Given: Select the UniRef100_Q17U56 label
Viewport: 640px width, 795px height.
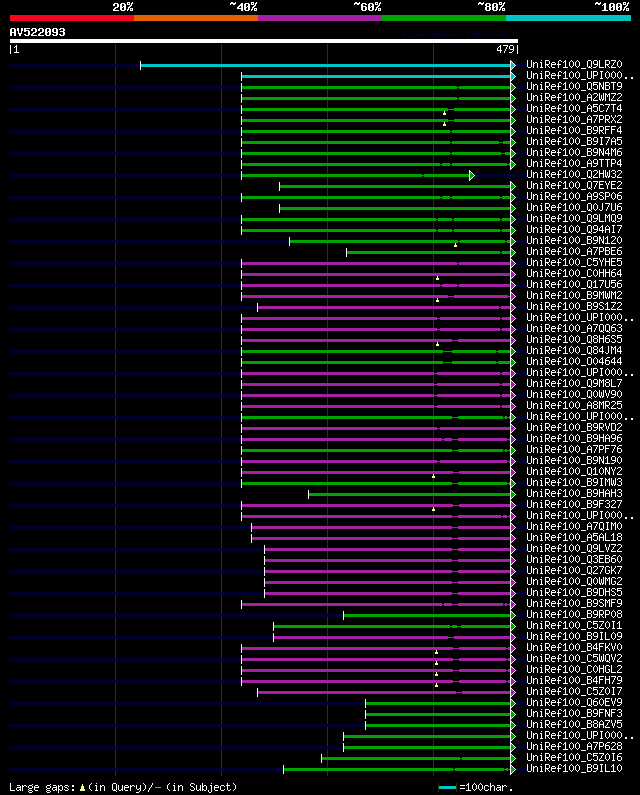Looking at the screenshot, I should pos(574,284).
